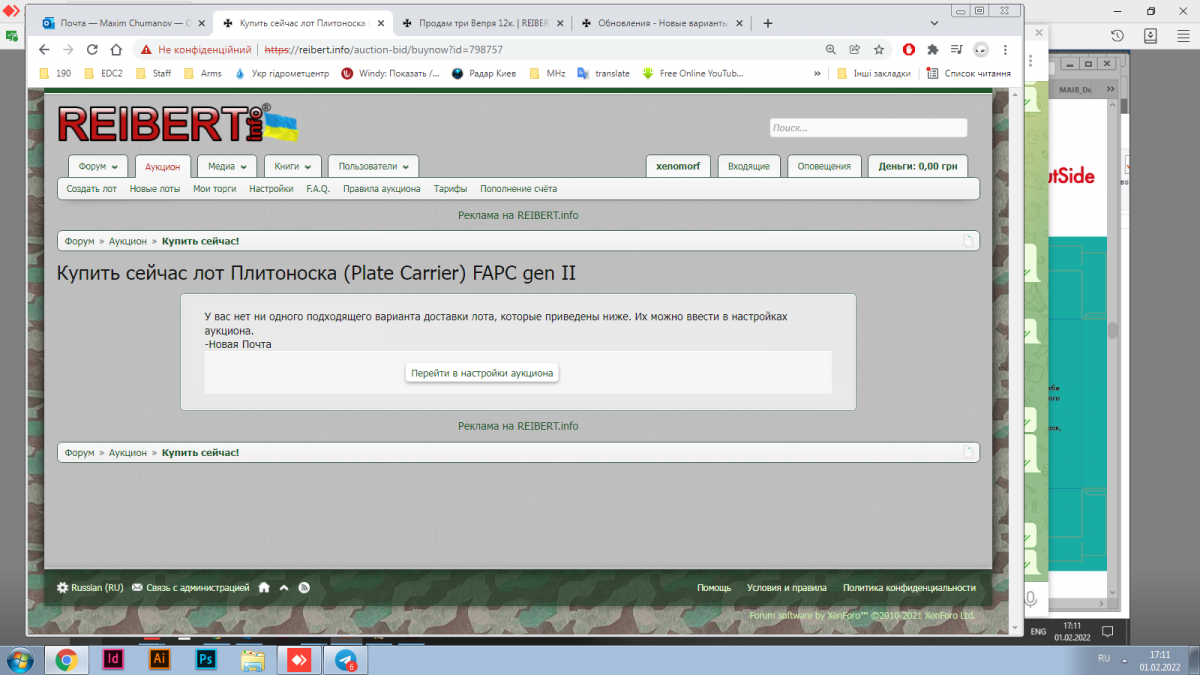Click the reibert.info address bar URL
This screenshot has width=1200, height=675.
383,49
